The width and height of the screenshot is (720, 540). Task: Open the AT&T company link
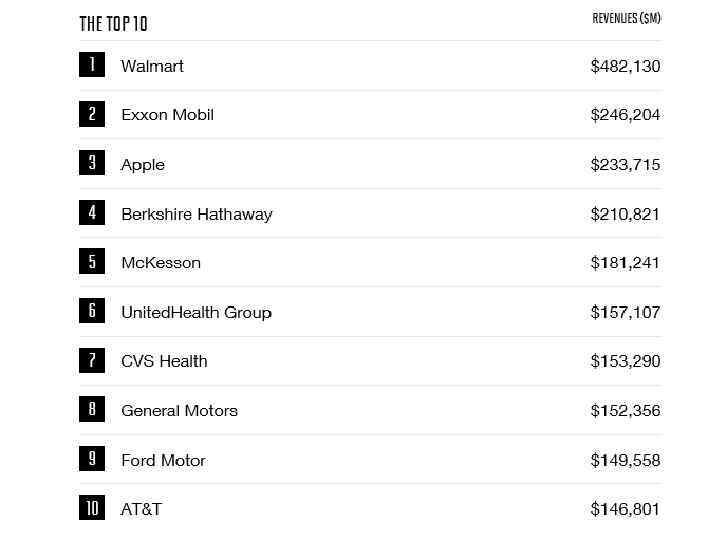coord(141,509)
